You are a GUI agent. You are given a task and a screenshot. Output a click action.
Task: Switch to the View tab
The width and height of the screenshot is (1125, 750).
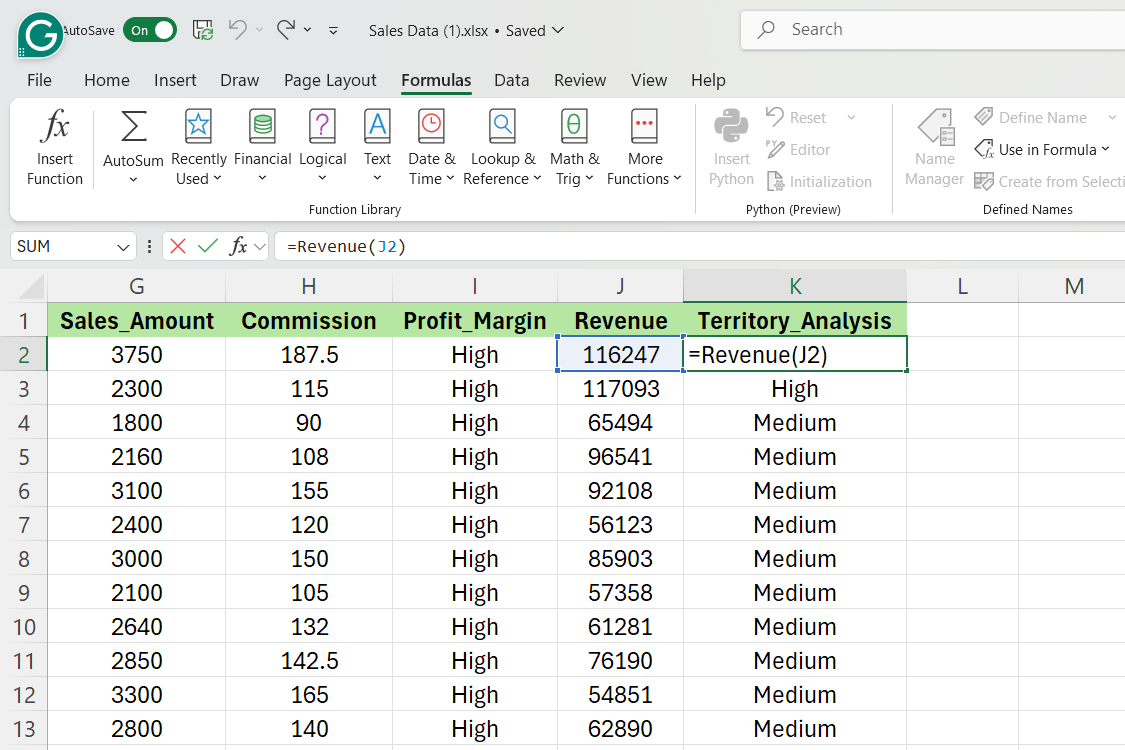click(x=649, y=80)
